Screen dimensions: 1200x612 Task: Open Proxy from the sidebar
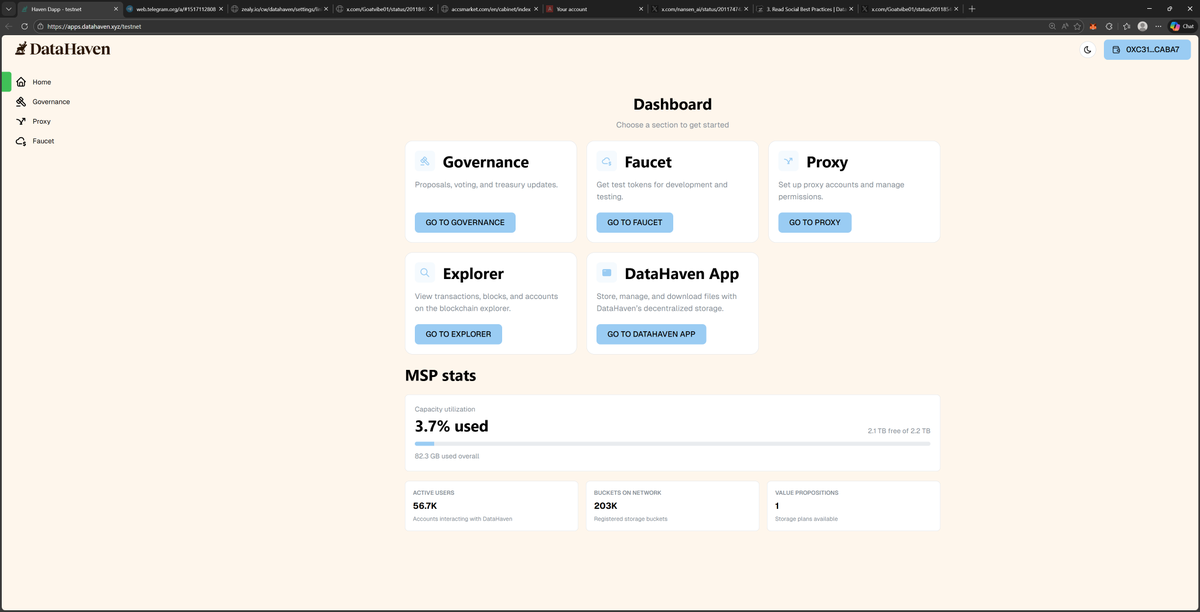[41, 121]
